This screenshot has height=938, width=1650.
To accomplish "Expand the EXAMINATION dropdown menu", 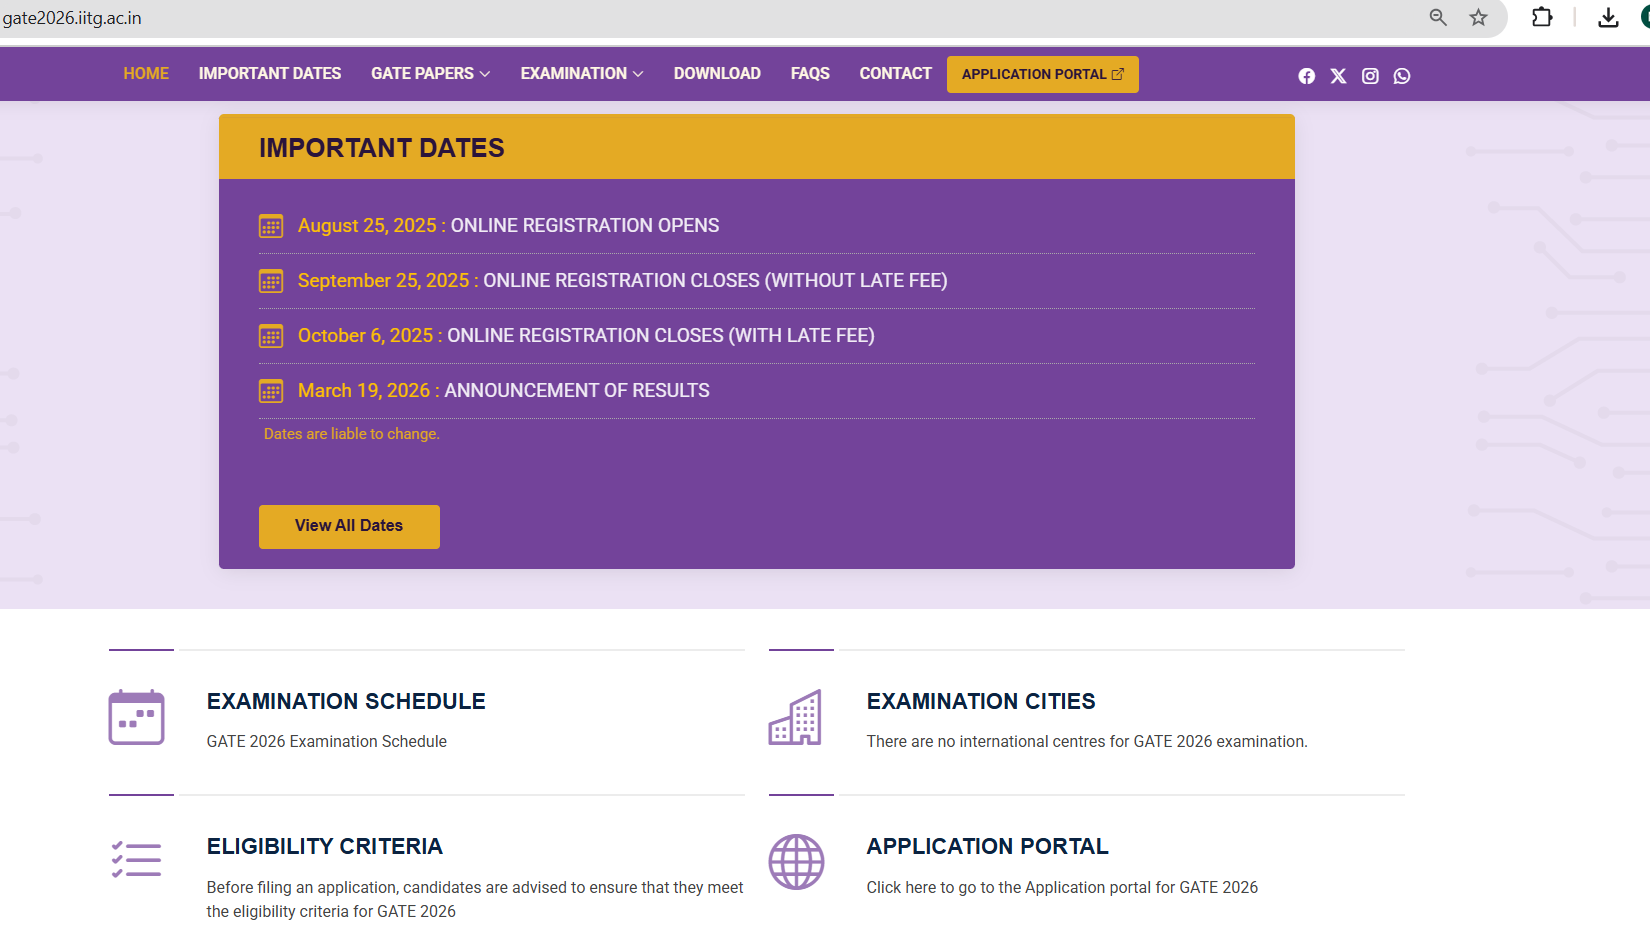I will (x=581, y=74).
